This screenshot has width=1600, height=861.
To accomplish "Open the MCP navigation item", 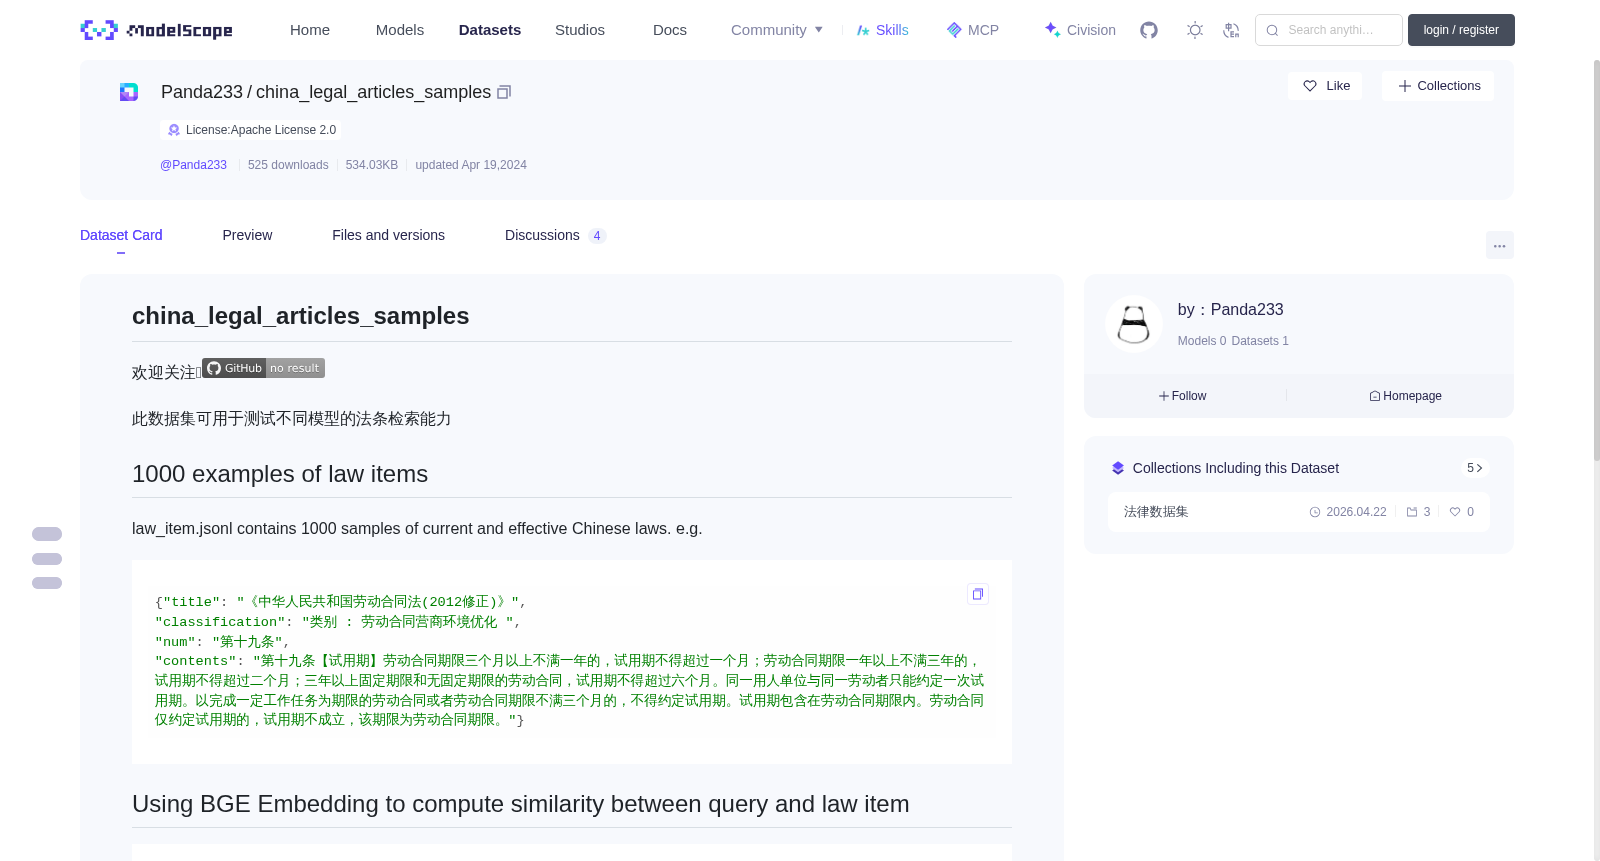I will [972, 30].
